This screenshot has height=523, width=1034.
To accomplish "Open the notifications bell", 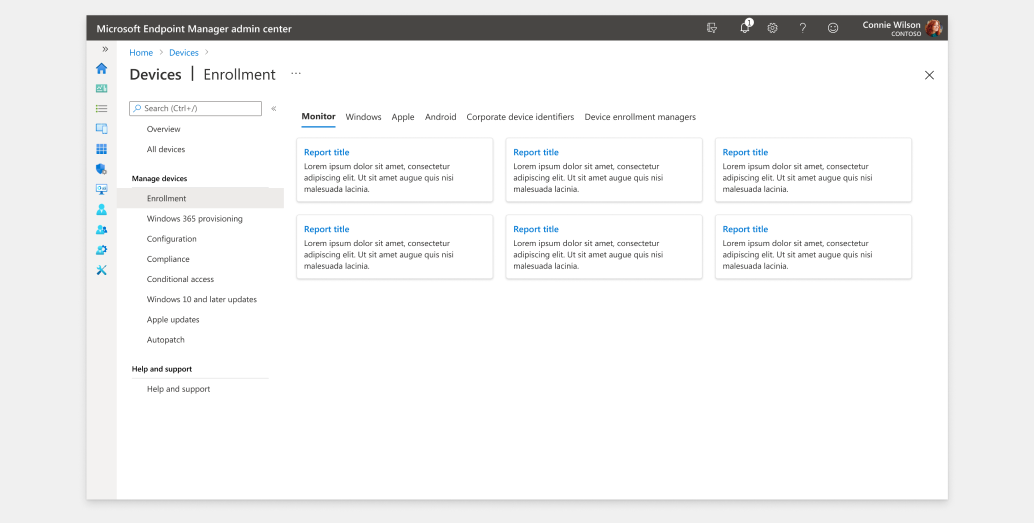I will [745, 28].
